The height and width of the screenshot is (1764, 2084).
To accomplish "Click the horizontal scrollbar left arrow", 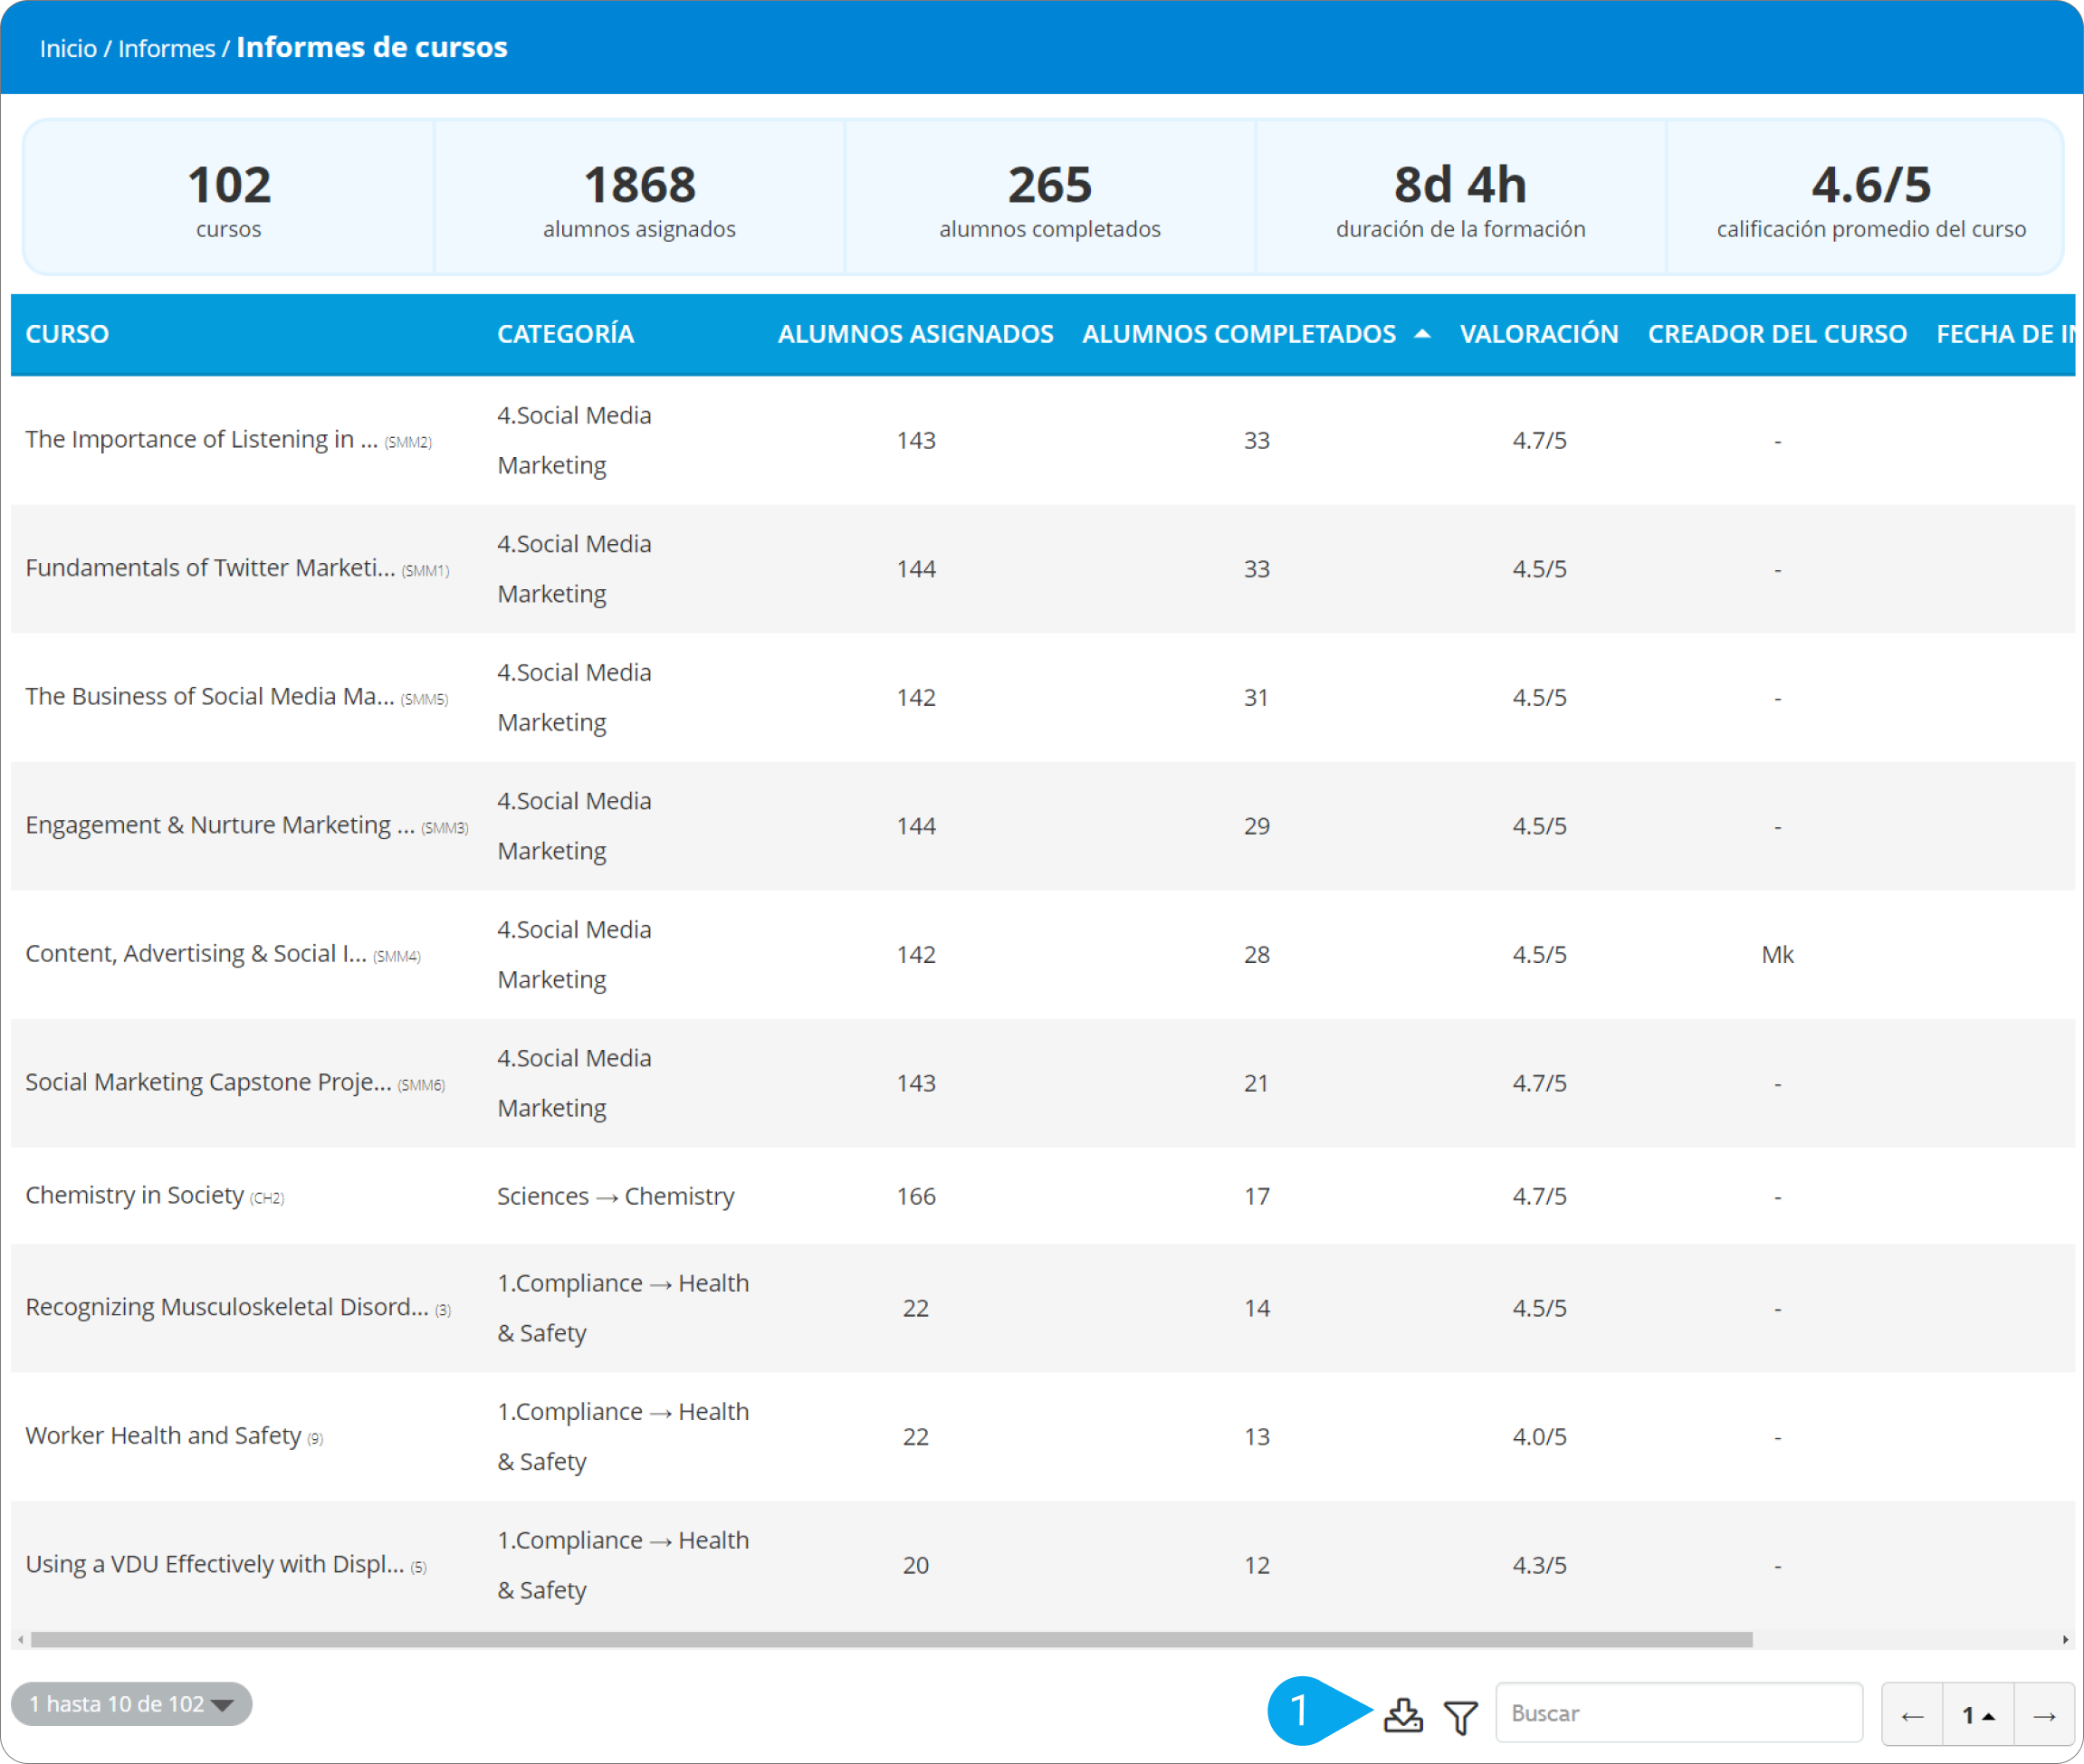I will (x=20, y=1639).
